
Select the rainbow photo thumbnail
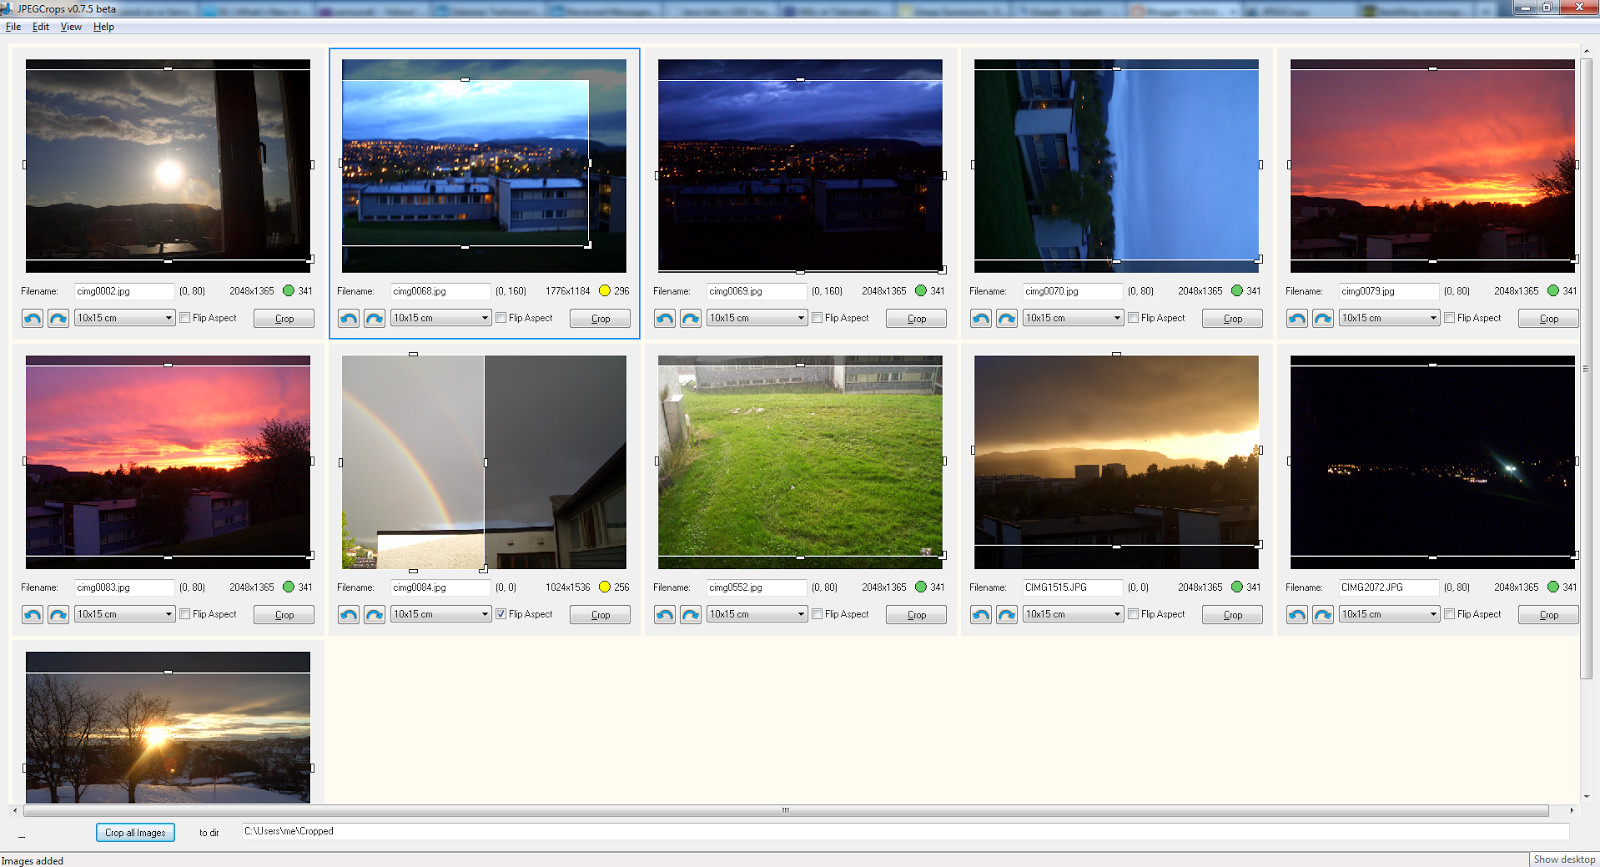pos(484,462)
